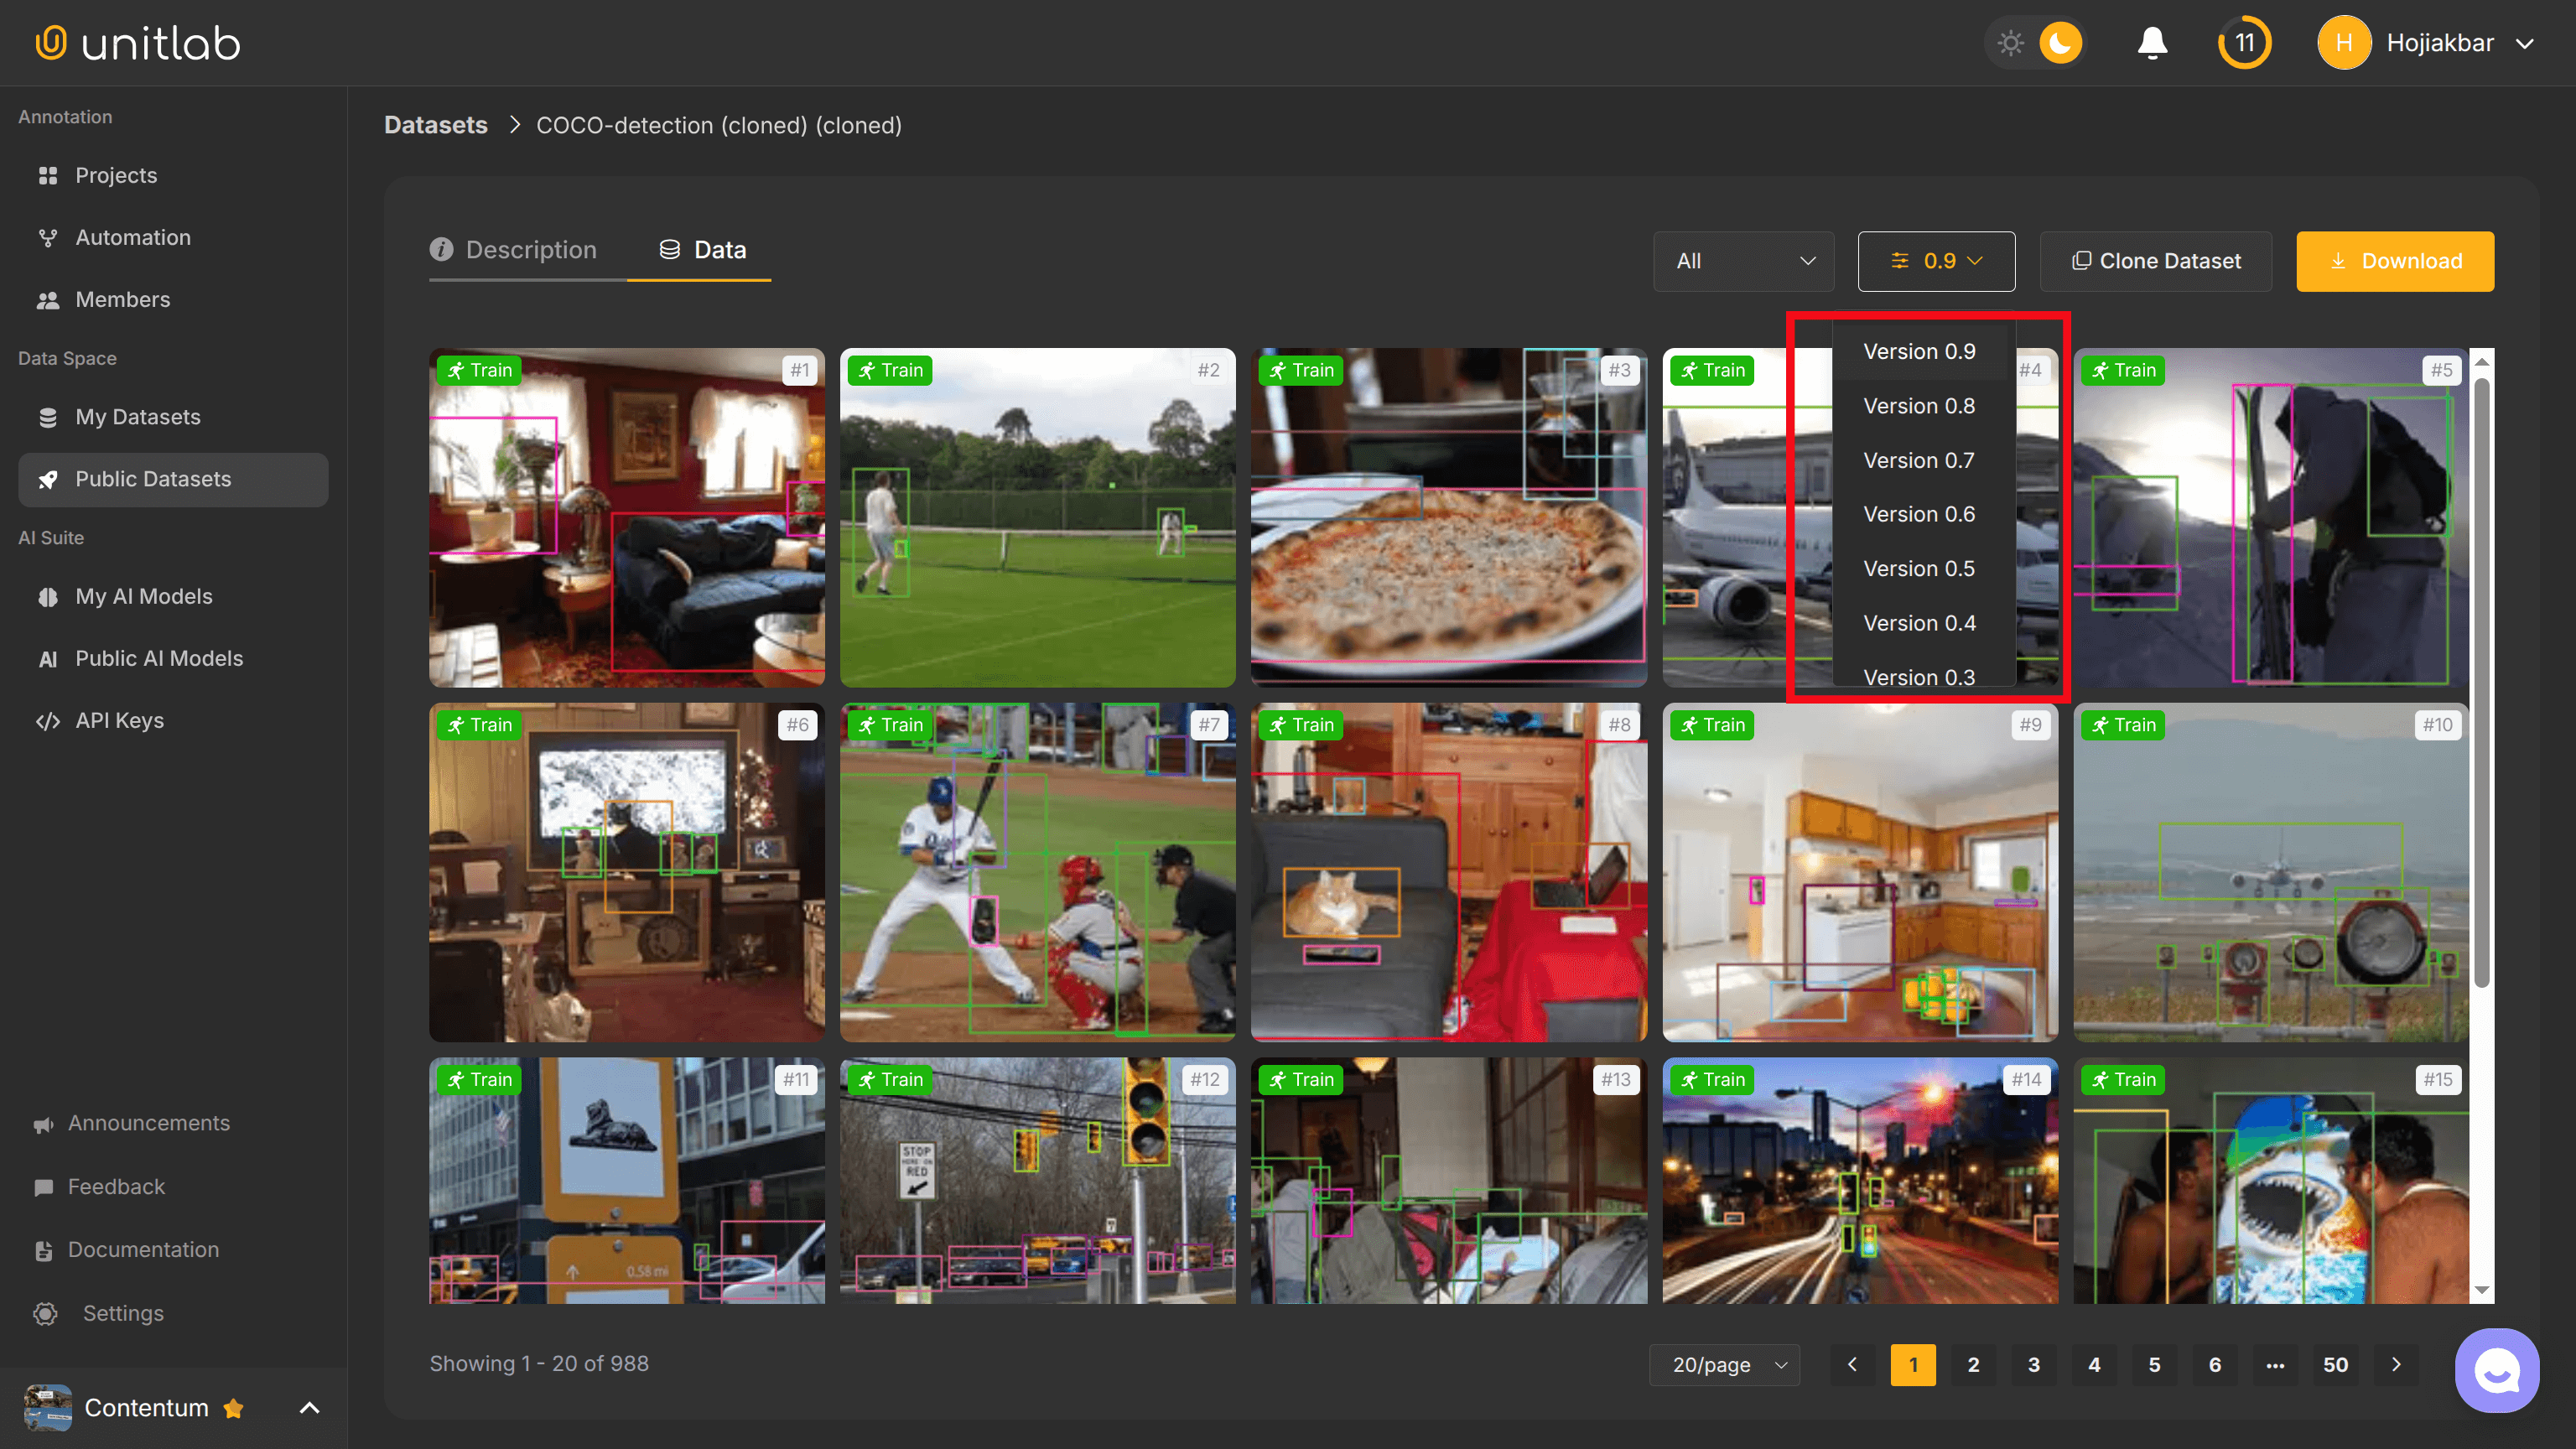Open the chat support bubble
Viewport: 2576px width, 1449px height.
pyautogui.click(x=2497, y=1370)
